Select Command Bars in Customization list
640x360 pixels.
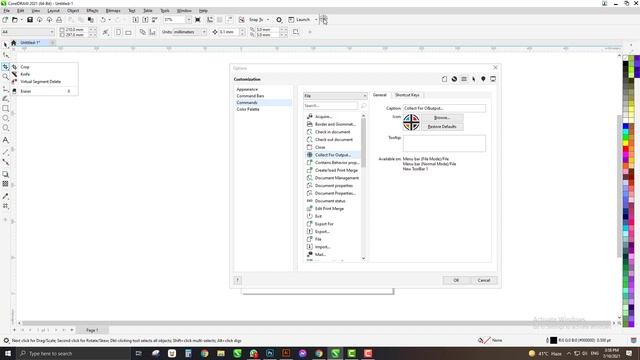click(x=250, y=96)
